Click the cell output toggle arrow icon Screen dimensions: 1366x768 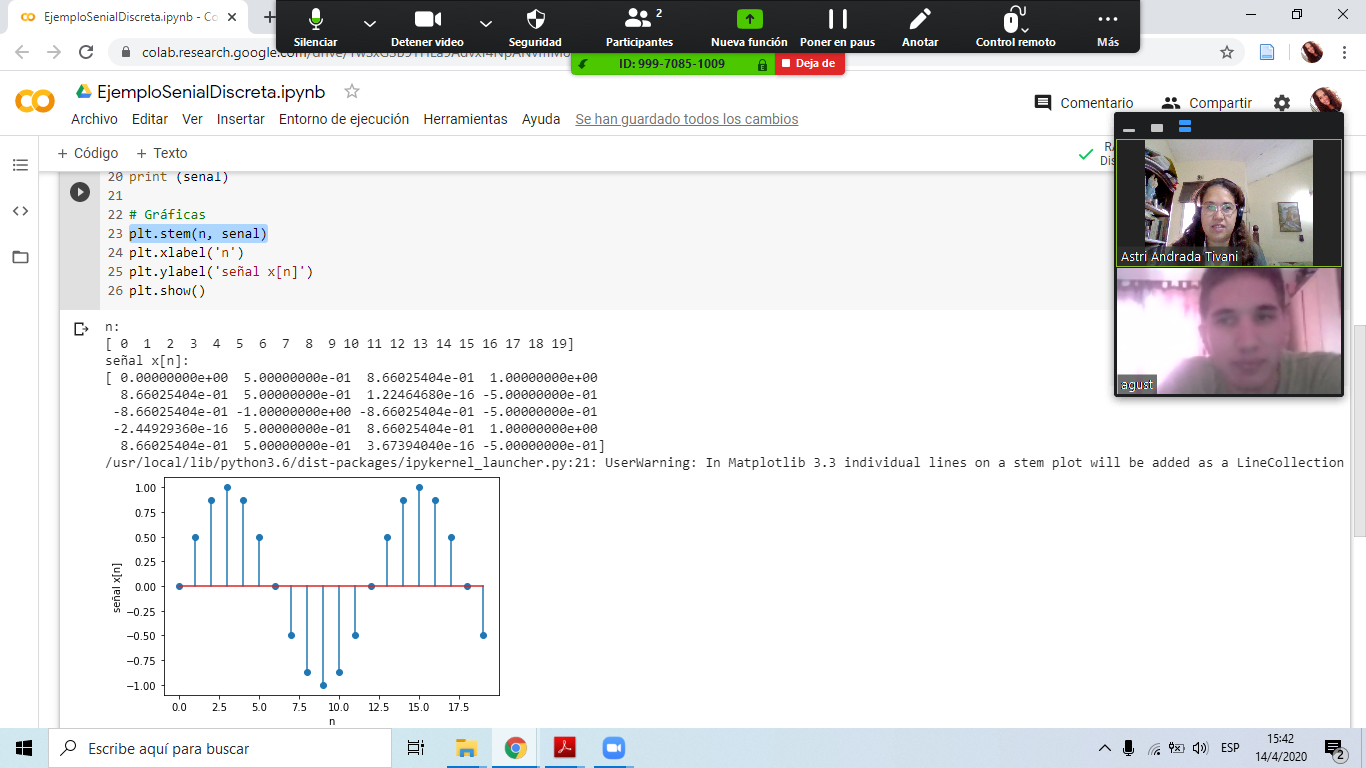point(82,329)
